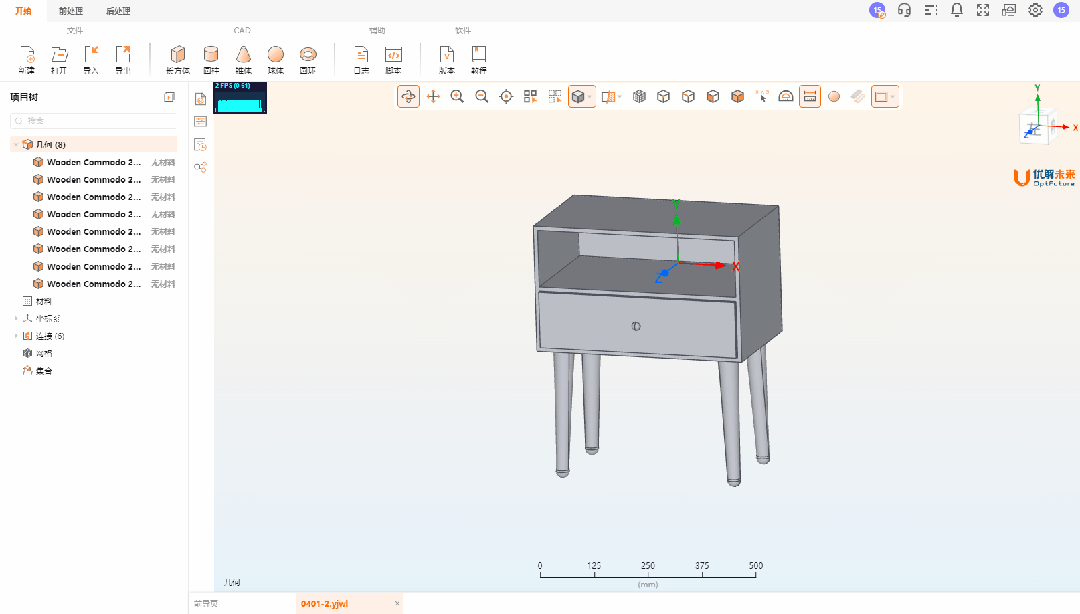This screenshot has height=614, width=1080.
Task: Expand the coordinate system tree node
Action: pos(16,318)
